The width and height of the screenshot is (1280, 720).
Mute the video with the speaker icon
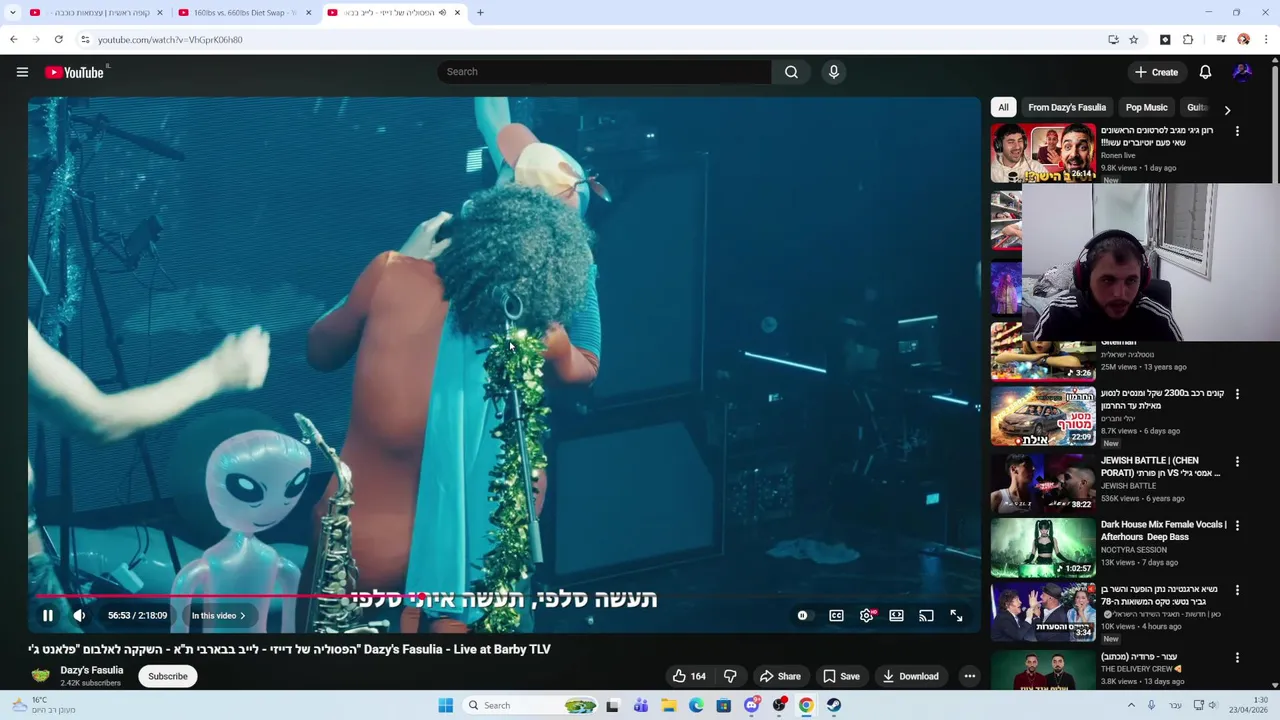tap(79, 616)
